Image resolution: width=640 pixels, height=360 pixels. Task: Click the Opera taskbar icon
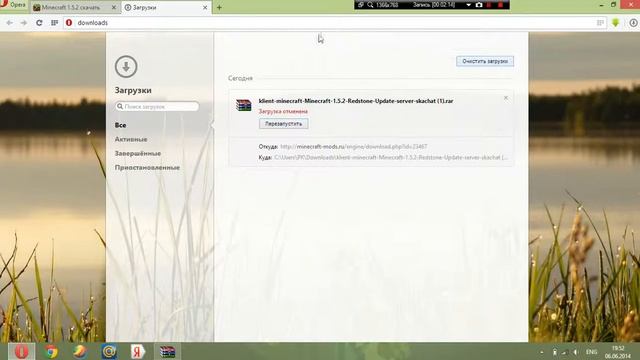pos(21,351)
